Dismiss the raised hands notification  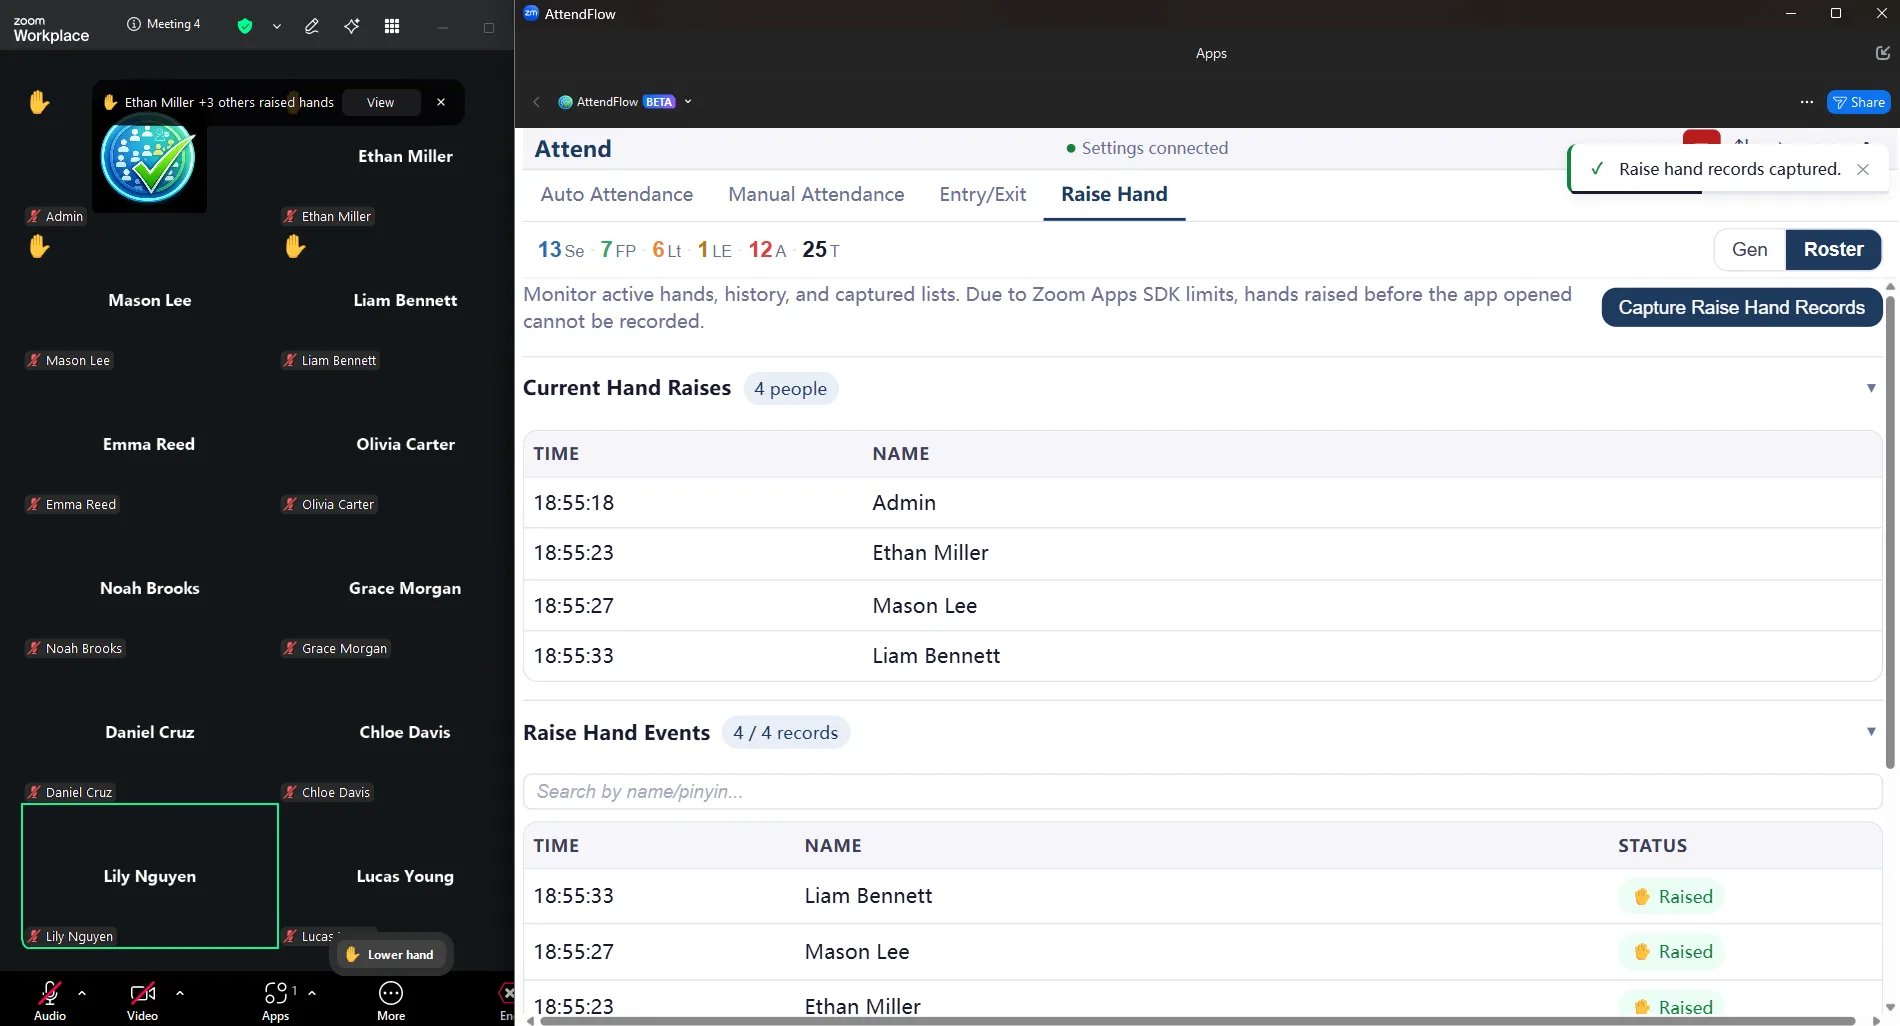click(x=441, y=102)
